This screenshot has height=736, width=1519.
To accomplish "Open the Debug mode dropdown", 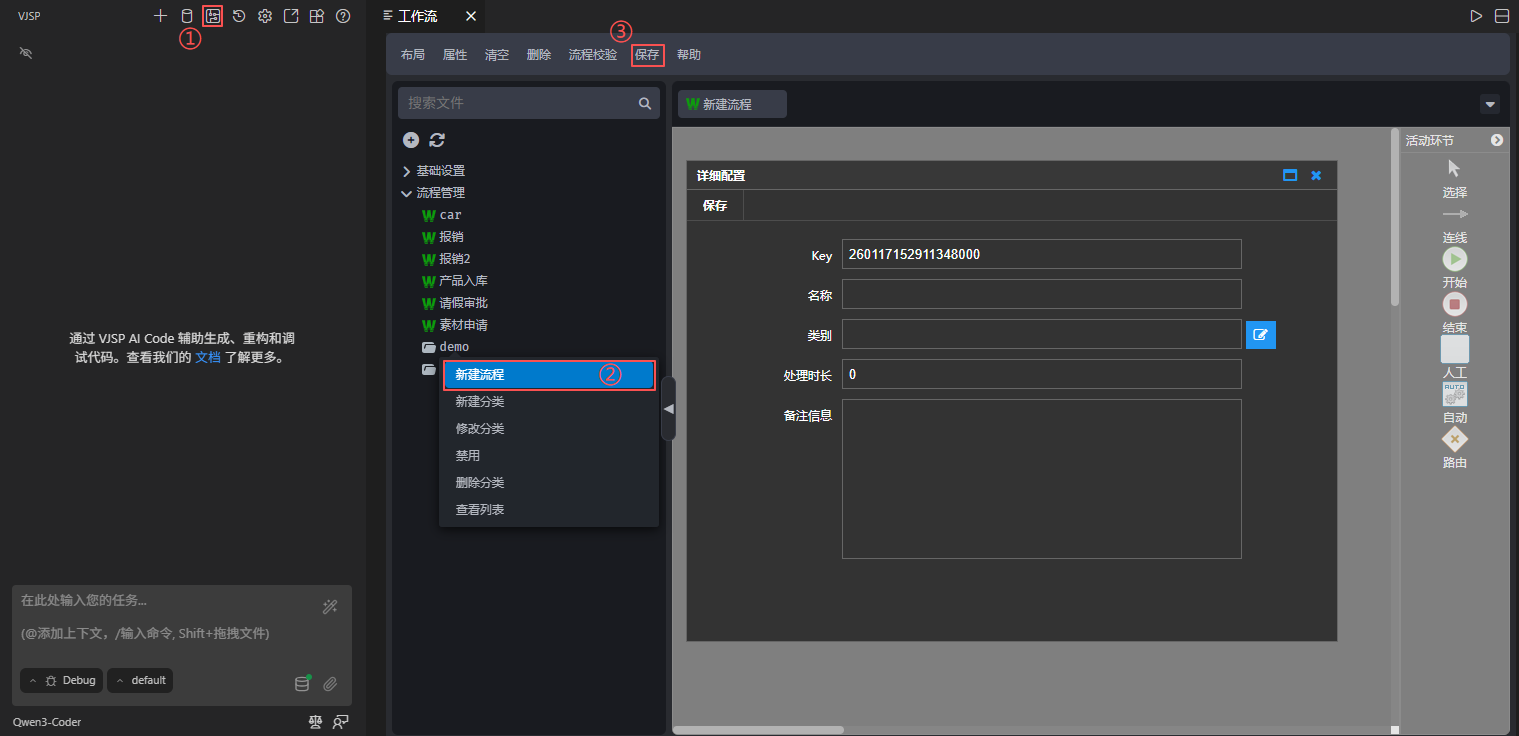I will 62,681.
